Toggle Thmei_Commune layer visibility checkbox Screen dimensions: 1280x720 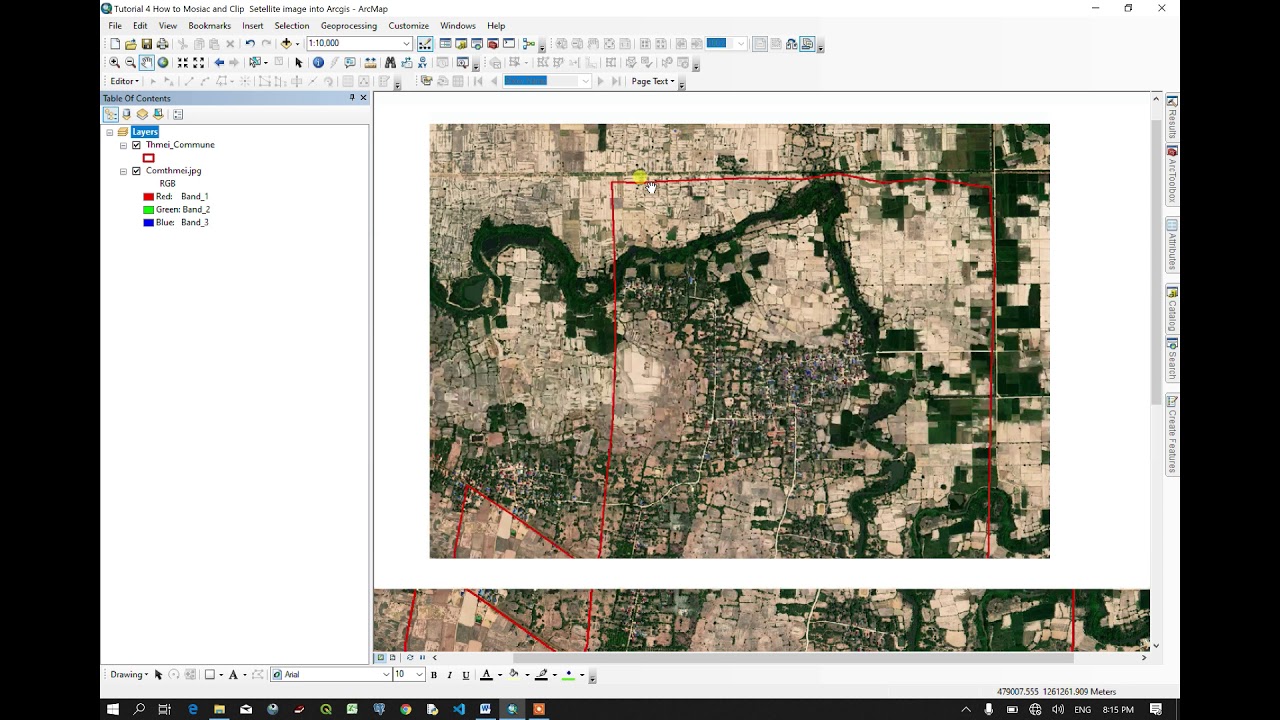pyautogui.click(x=137, y=145)
